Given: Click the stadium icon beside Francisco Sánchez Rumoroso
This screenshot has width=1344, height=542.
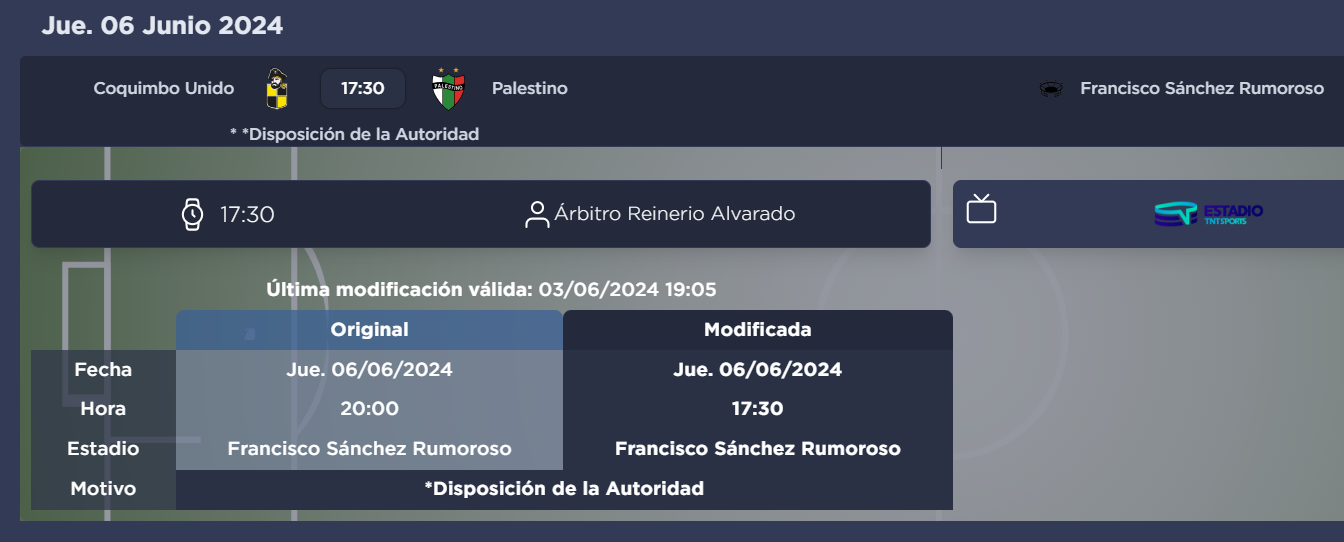Looking at the screenshot, I should [1051, 89].
